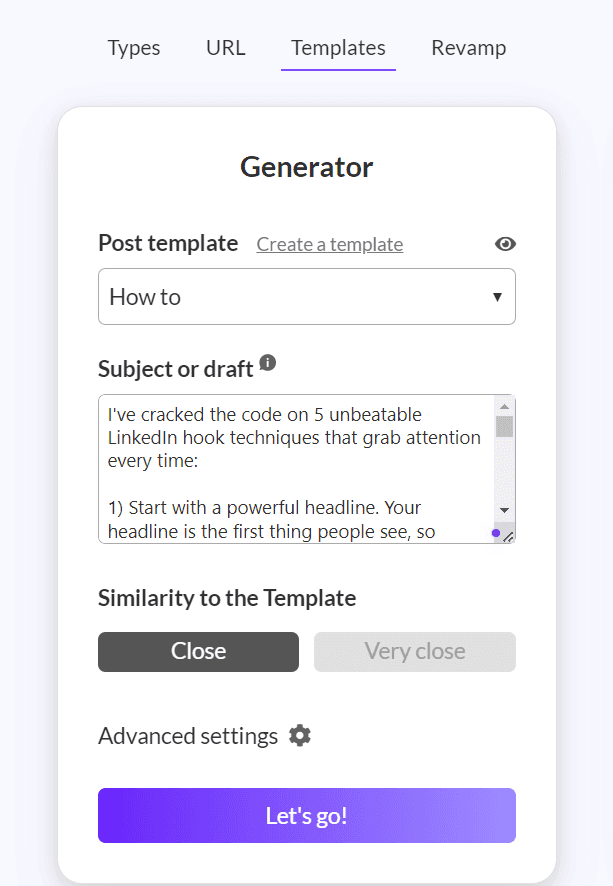Select the Templates tab
The image size is (613, 886).
pos(338,48)
